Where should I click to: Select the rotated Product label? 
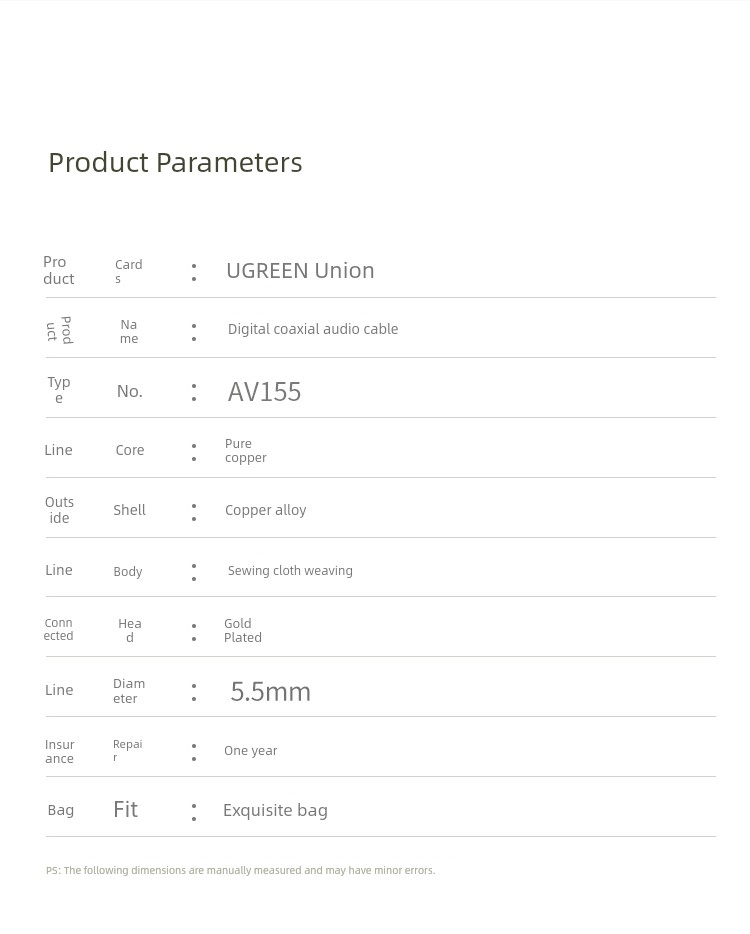click(60, 330)
